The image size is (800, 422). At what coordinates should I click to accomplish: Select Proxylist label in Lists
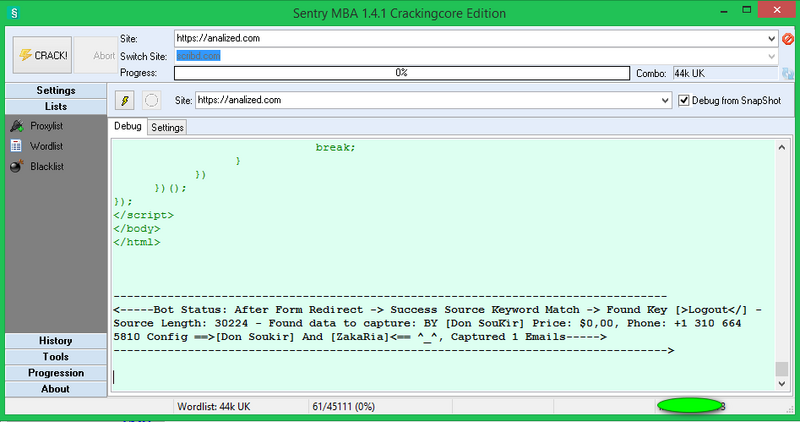(x=46, y=126)
